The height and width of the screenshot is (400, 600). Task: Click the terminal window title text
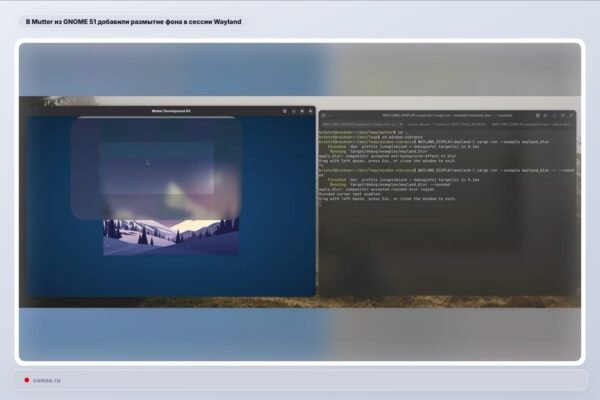click(447, 115)
